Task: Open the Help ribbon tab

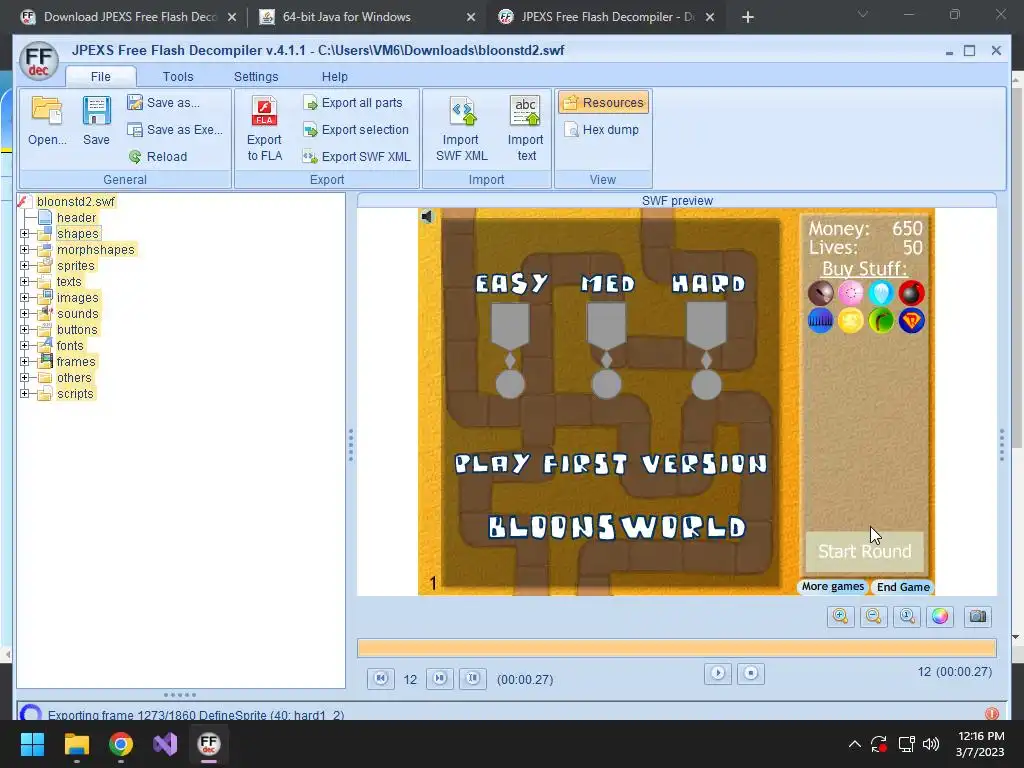Action: 334,76
